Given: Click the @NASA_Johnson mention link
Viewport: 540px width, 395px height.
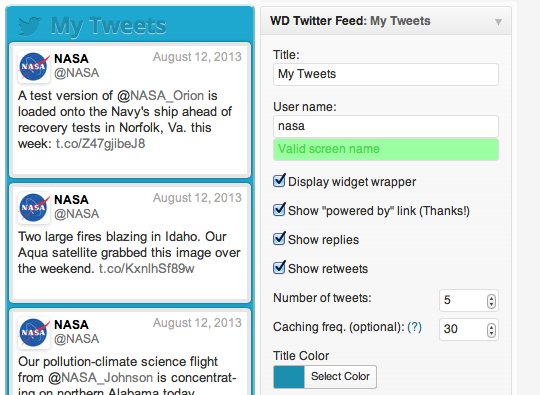Looking at the screenshot, I should tap(100, 378).
